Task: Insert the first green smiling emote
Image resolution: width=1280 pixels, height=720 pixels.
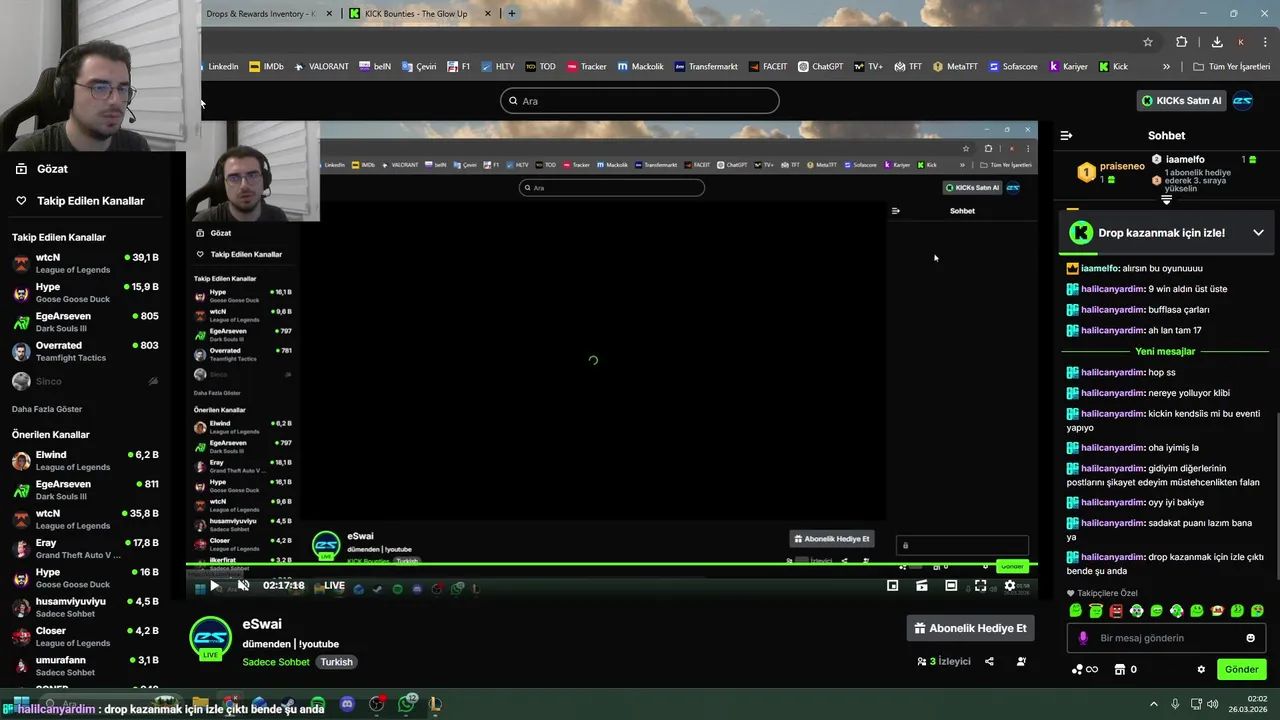Action: [1076, 611]
